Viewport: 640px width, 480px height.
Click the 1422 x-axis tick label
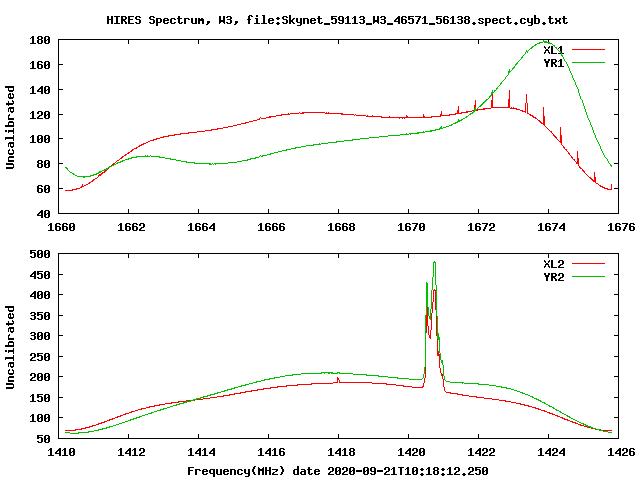click(x=481, y=452)
